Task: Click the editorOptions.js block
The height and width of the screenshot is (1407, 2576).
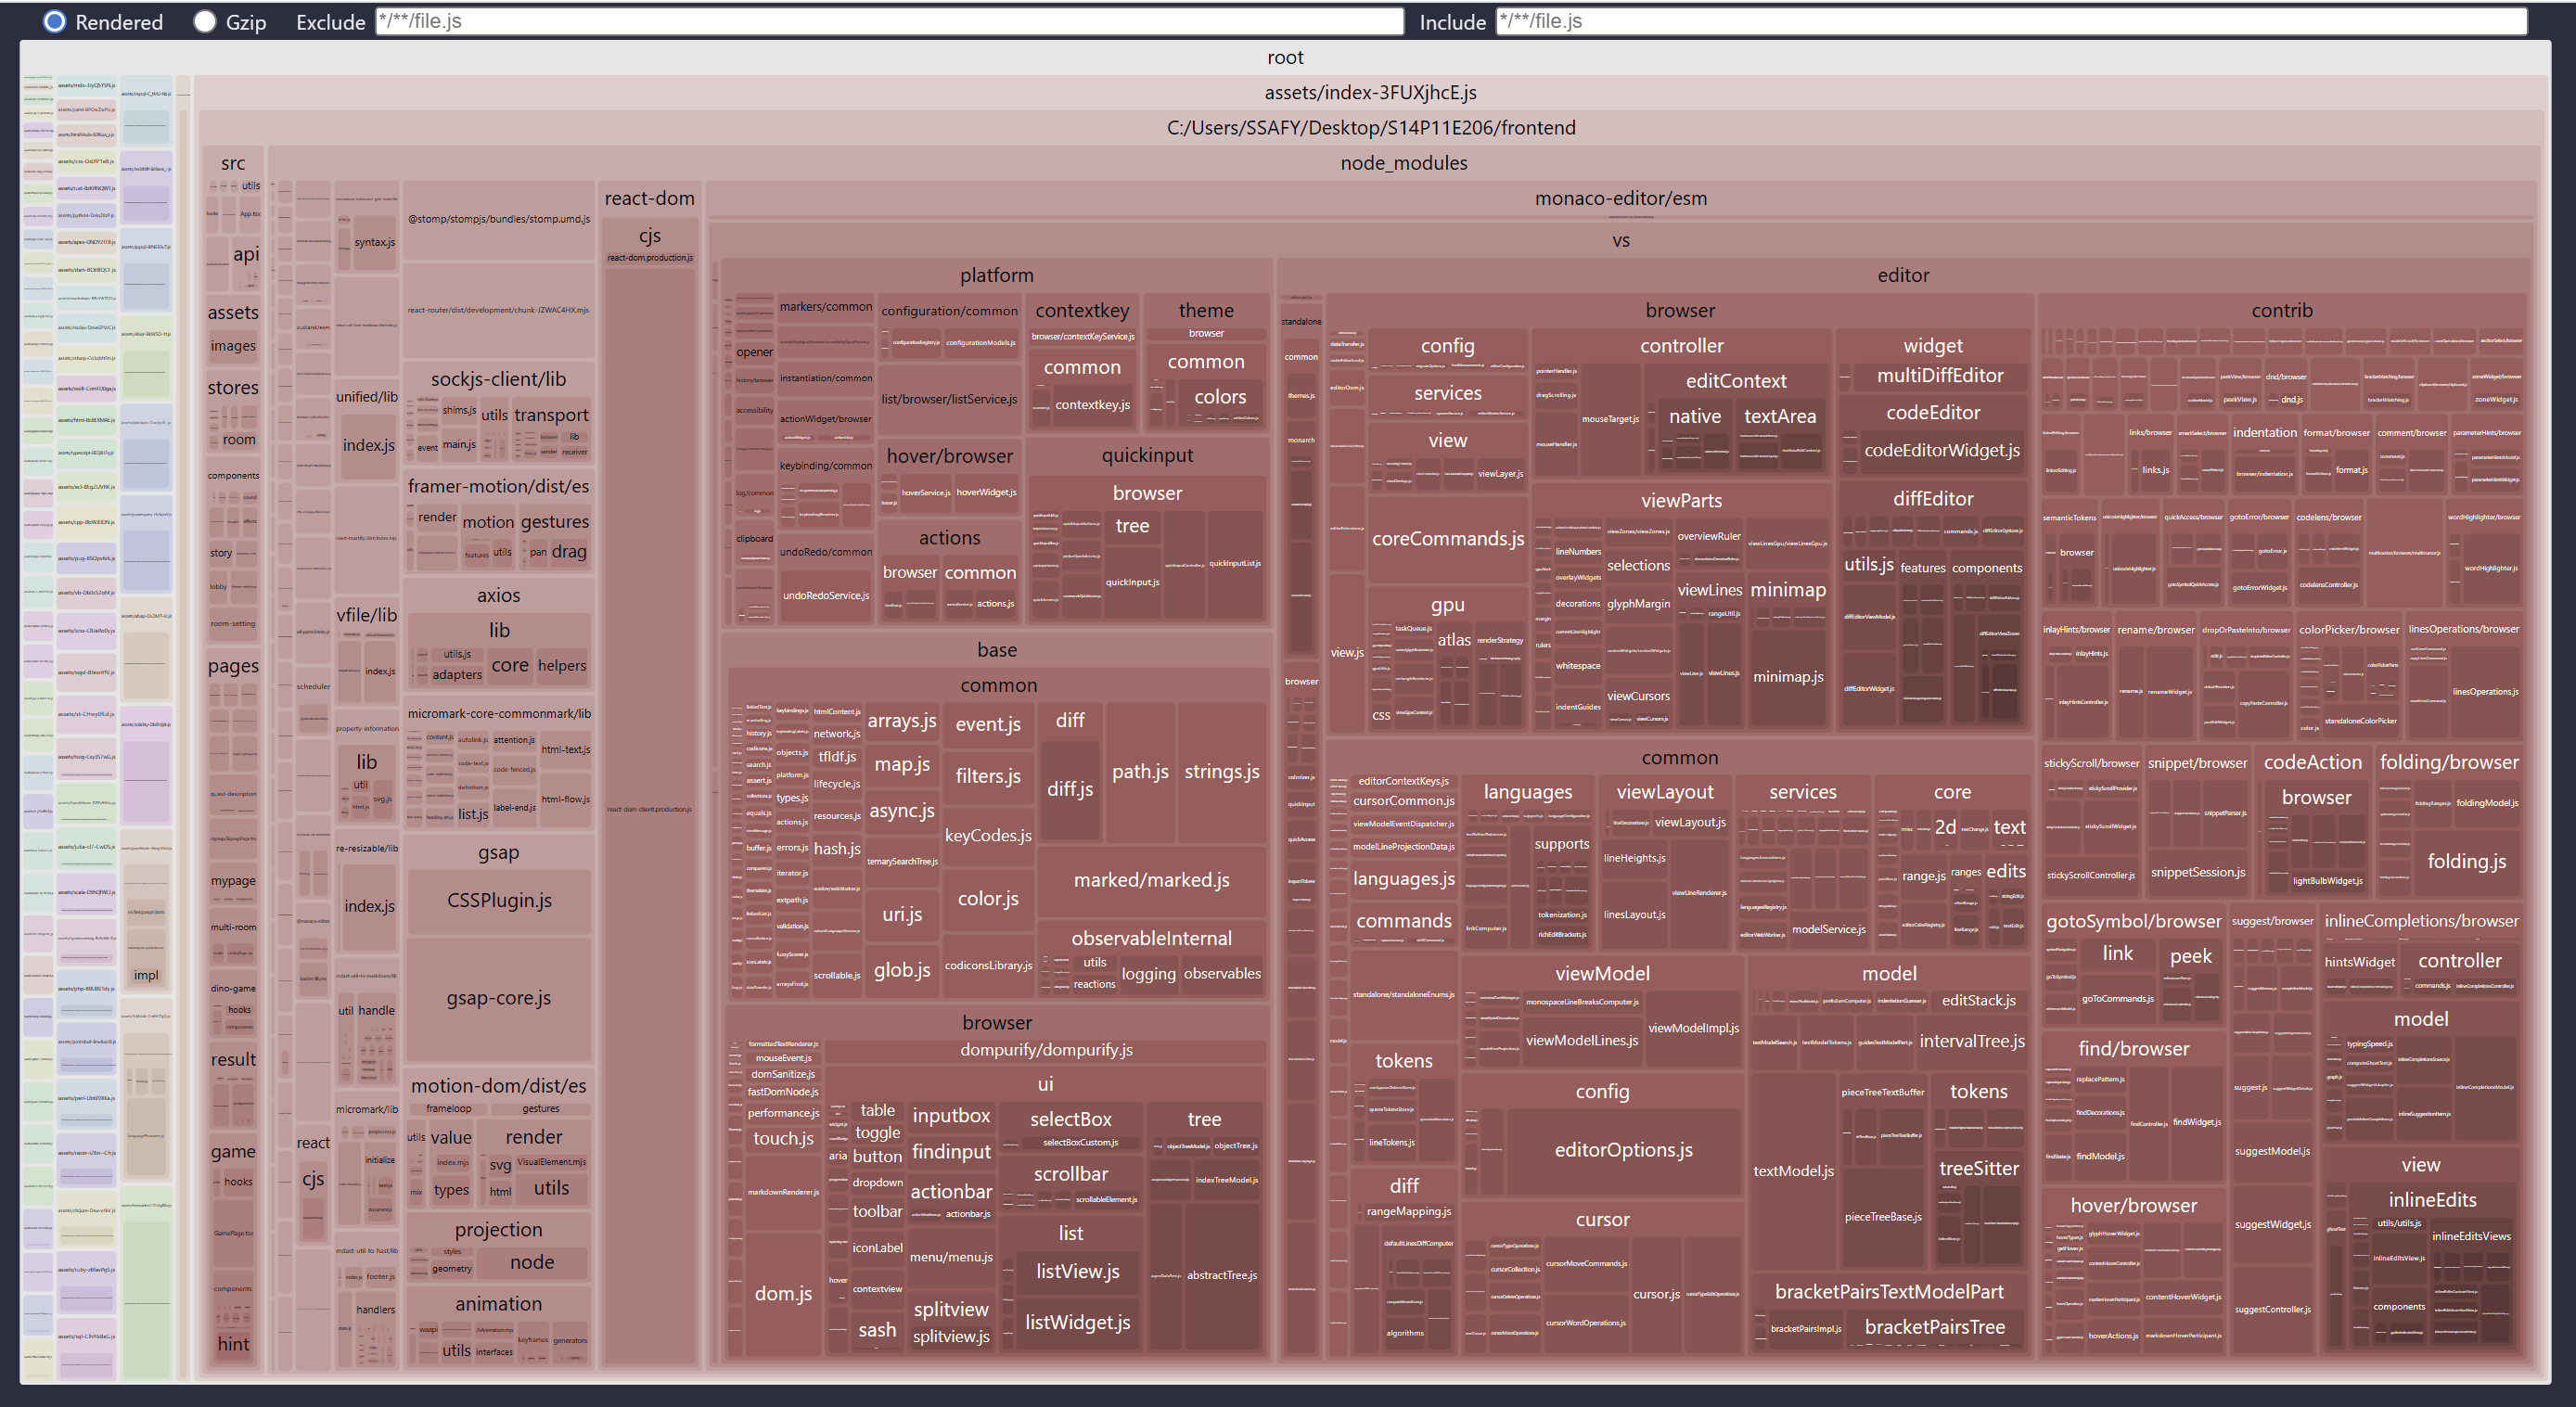Action: (x=1623, y=1150)
